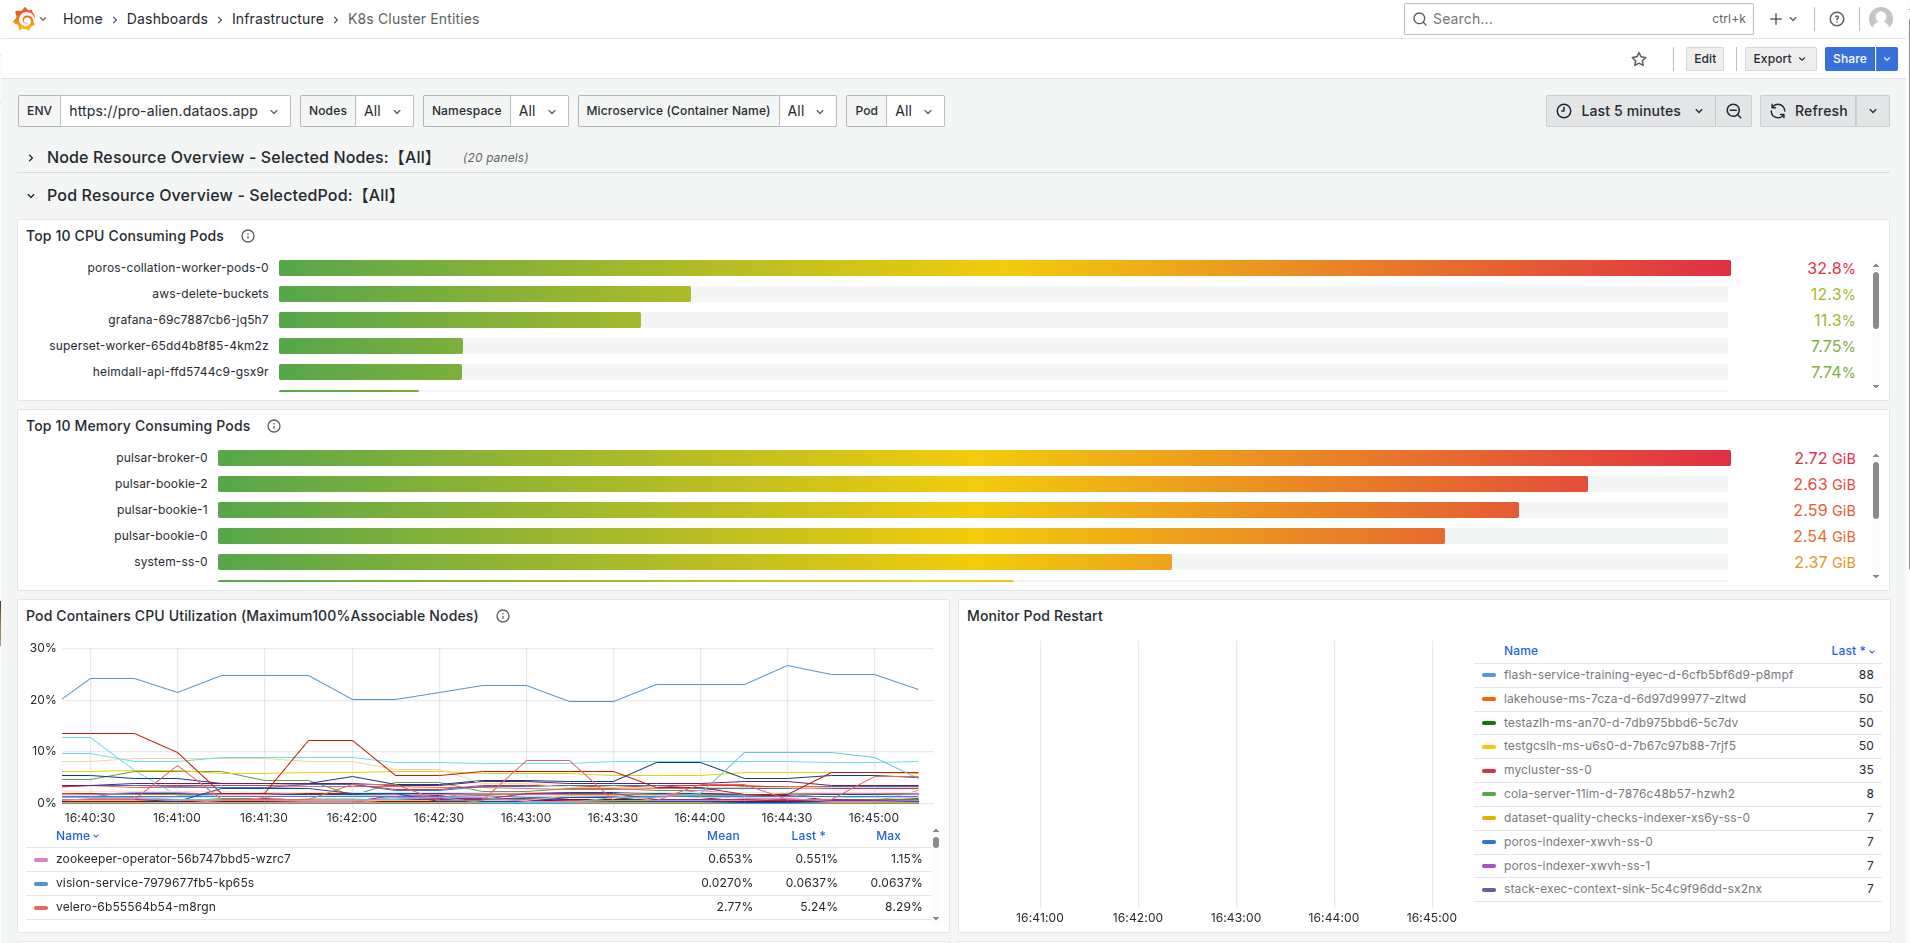
Task: Click info icon beside Top 10 Memory Consuming Pods
Action: pos(274,426)
